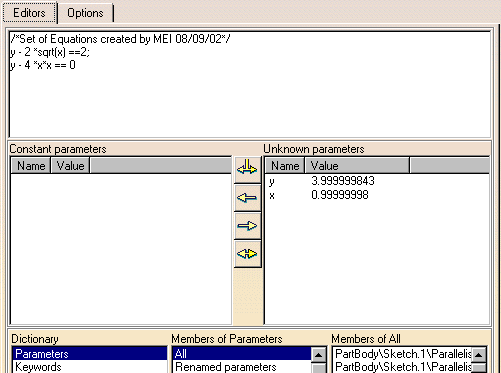Select first PartBody\Sketch.1 entry in Members of All
501x373 pixels.
coord(403,354)
